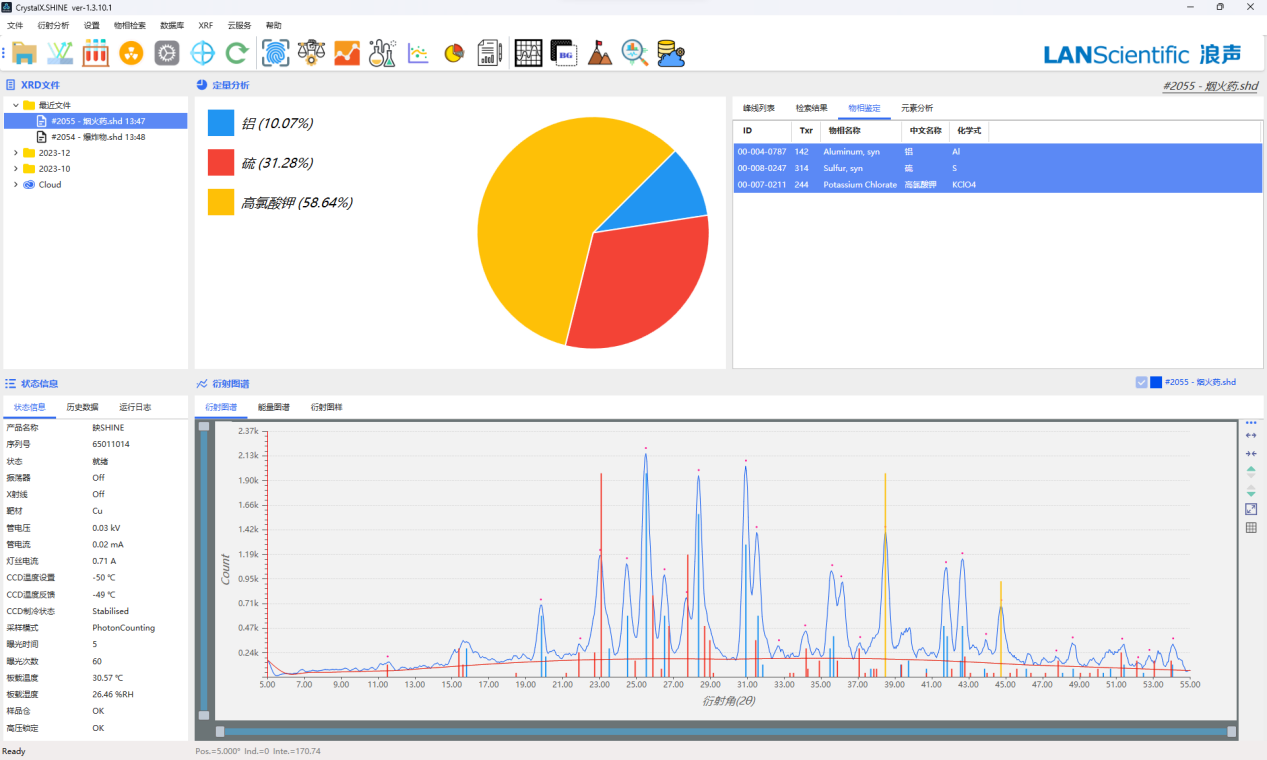Click the scatter plot toolbar icon
This screenshot has width=1267, height=760.
tap(418, 53)
